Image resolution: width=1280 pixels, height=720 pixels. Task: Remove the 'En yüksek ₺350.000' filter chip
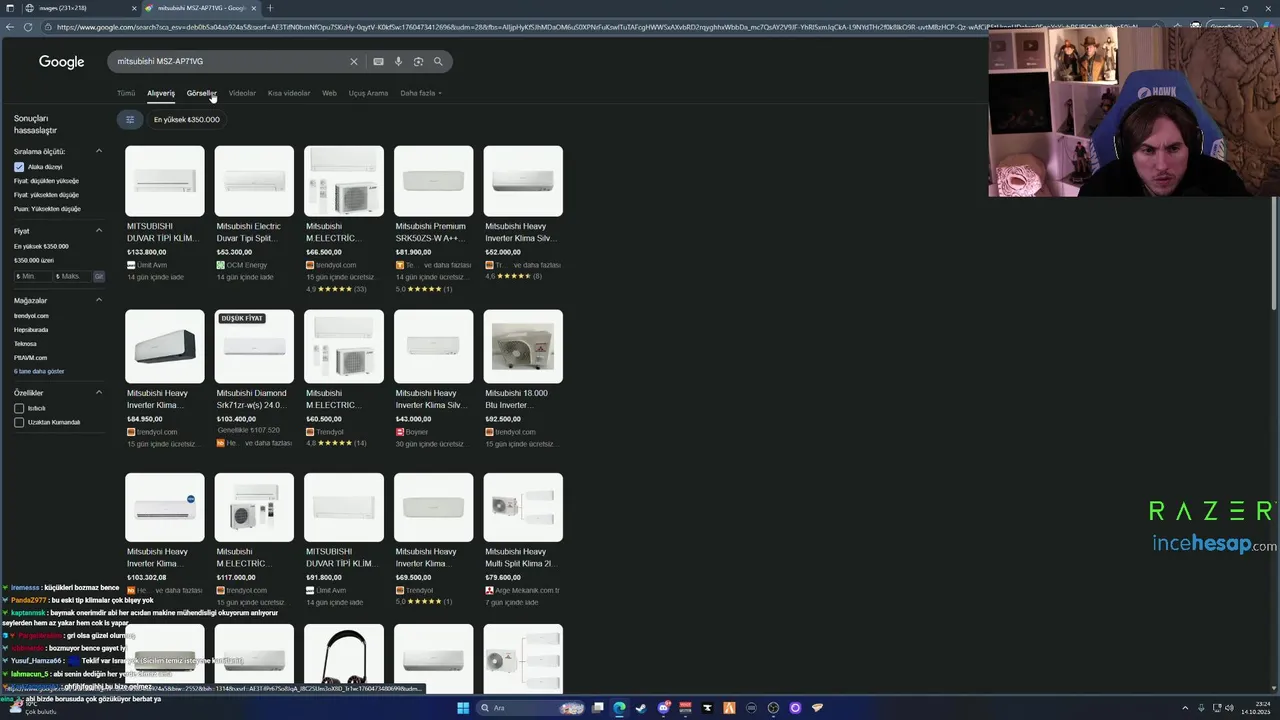click(x=186, y=119)
